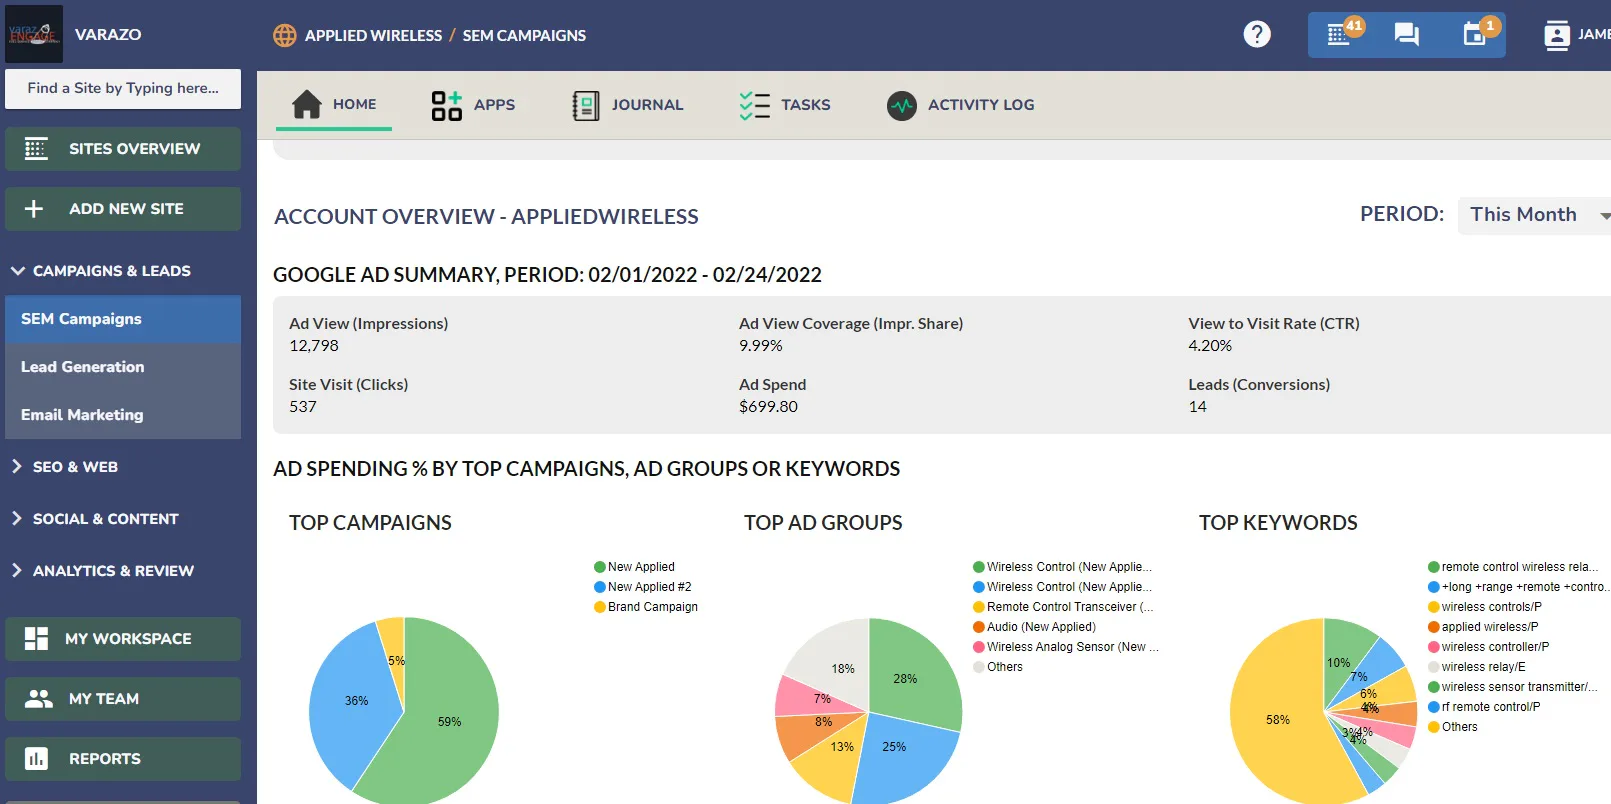The height and width of the screenshot is (804, 1611).
Task: Click the SEM Campaigns breadcrumb link
Action: point(524,35)
